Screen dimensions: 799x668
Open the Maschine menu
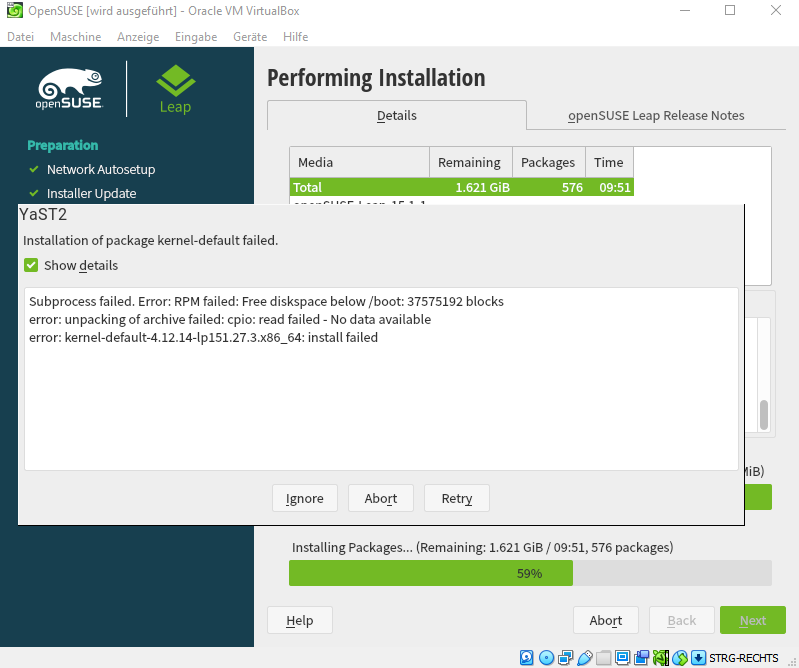pos(75,37)
